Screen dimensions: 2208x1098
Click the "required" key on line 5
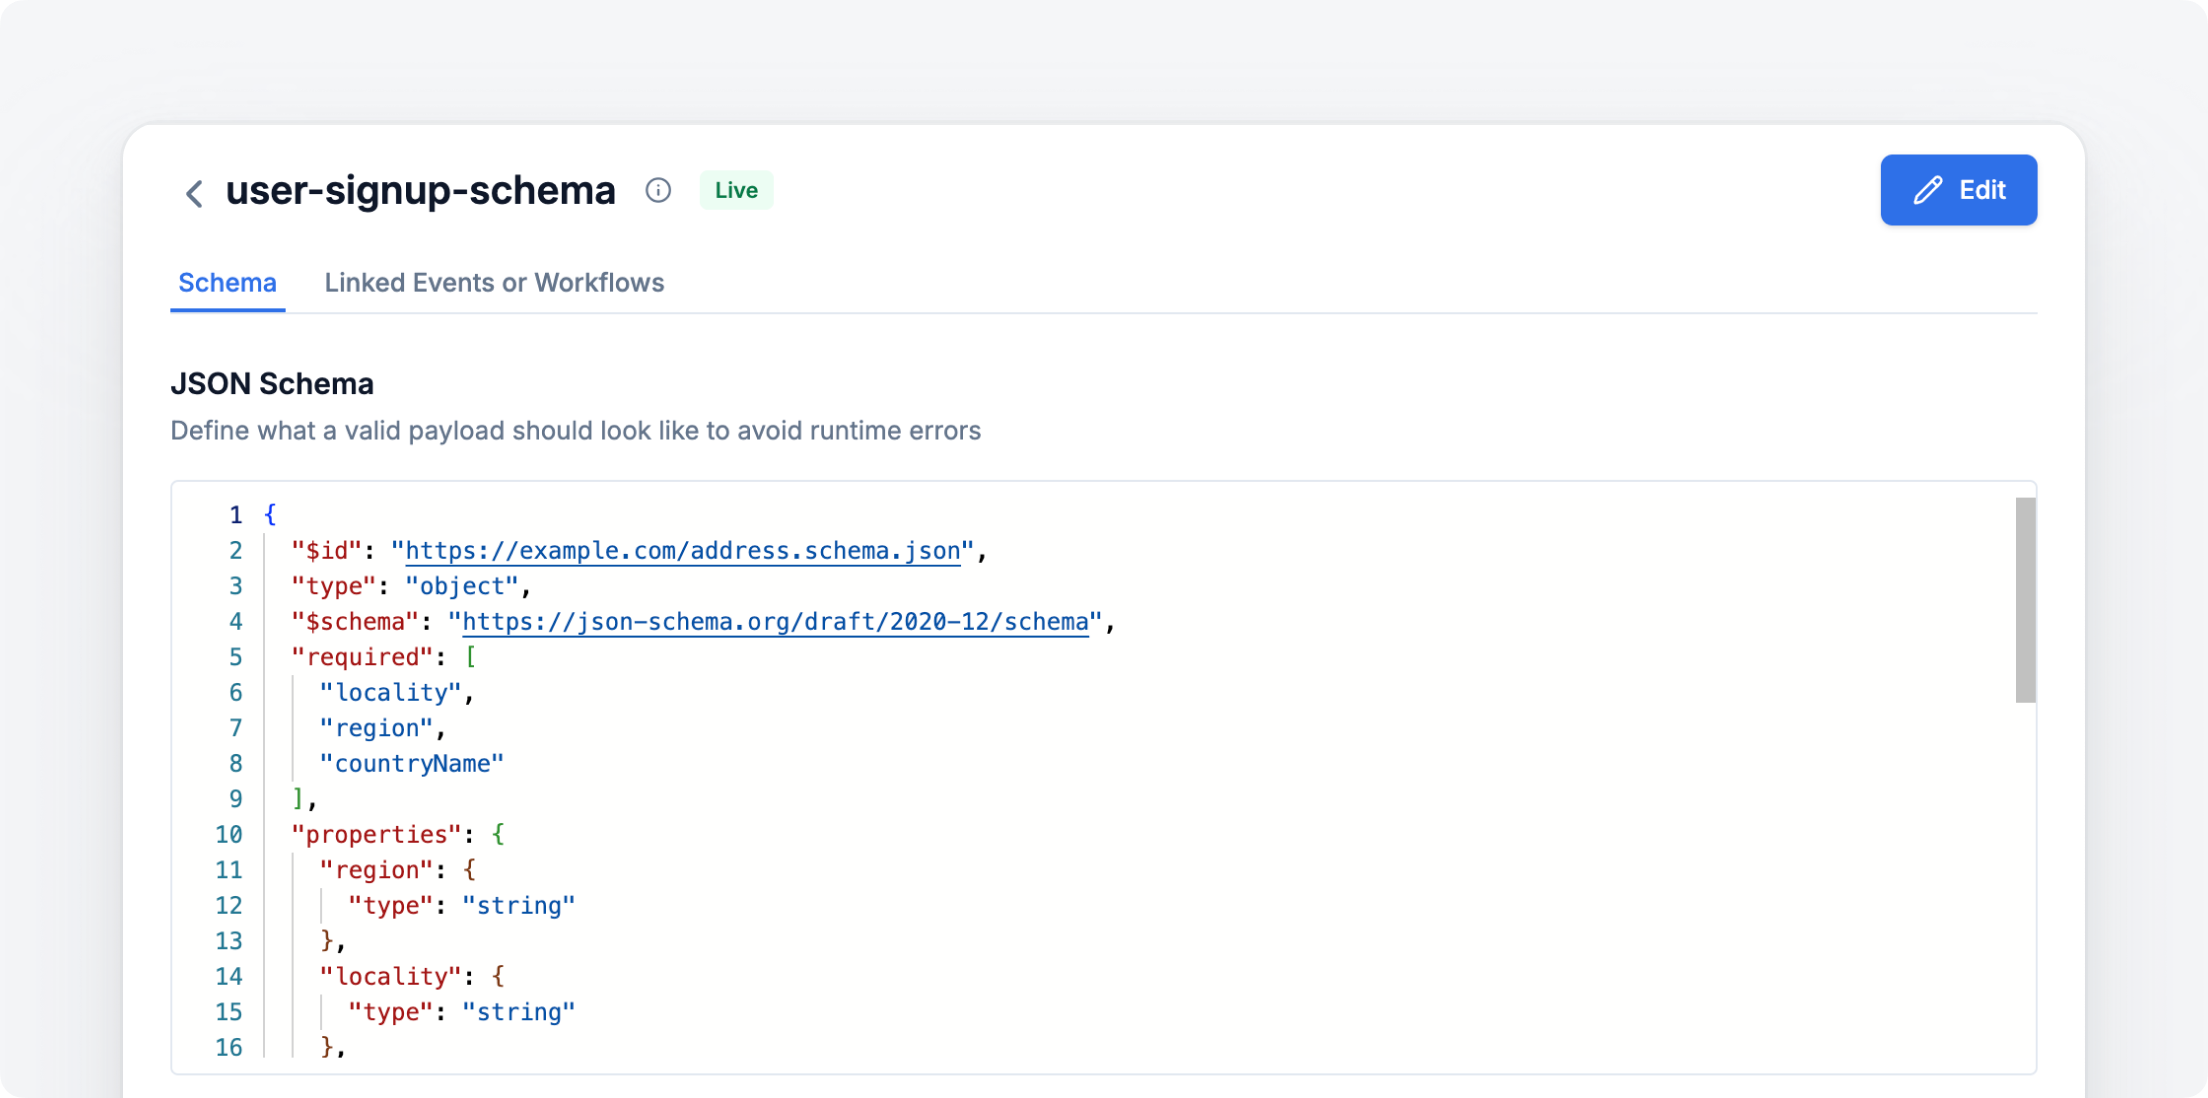click(362, 657)
